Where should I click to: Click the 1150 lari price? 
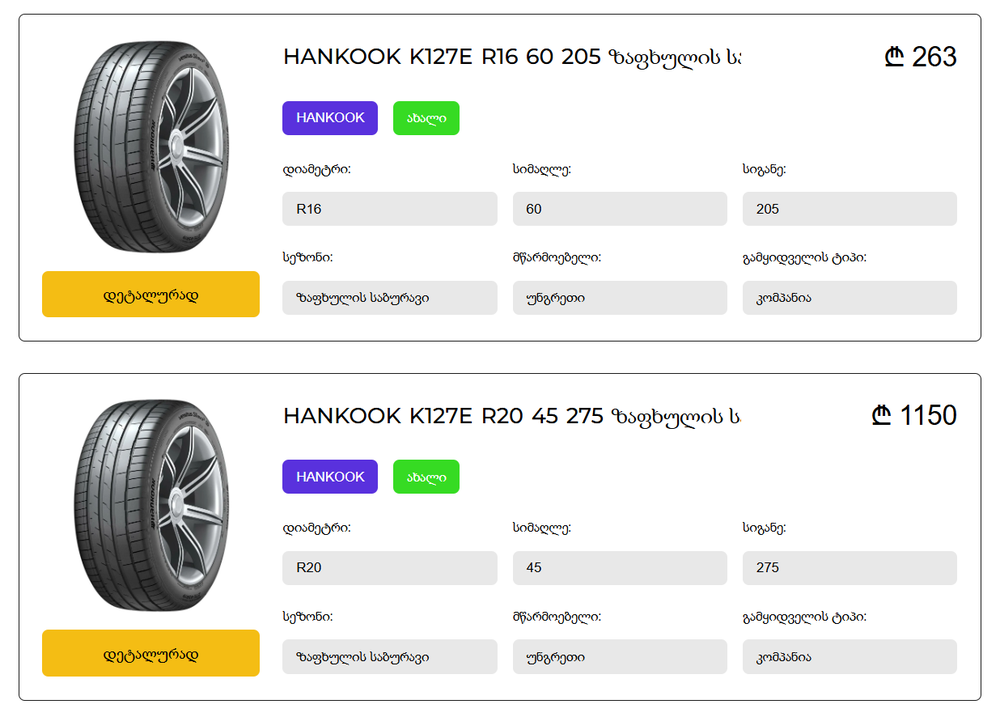pyautogui.click(x=914, y=416)
